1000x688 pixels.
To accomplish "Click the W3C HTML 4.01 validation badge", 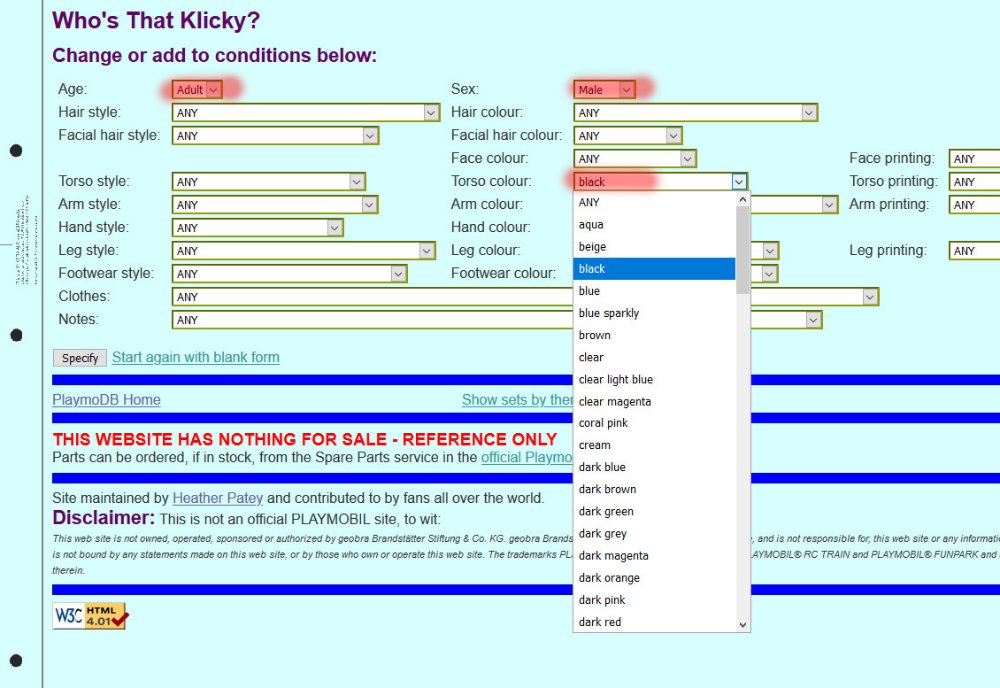I will [90, 616].
